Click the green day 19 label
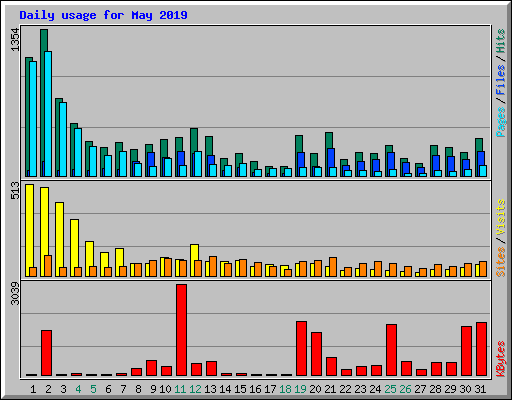The image size is (512, 400). [x=300, y=389]
